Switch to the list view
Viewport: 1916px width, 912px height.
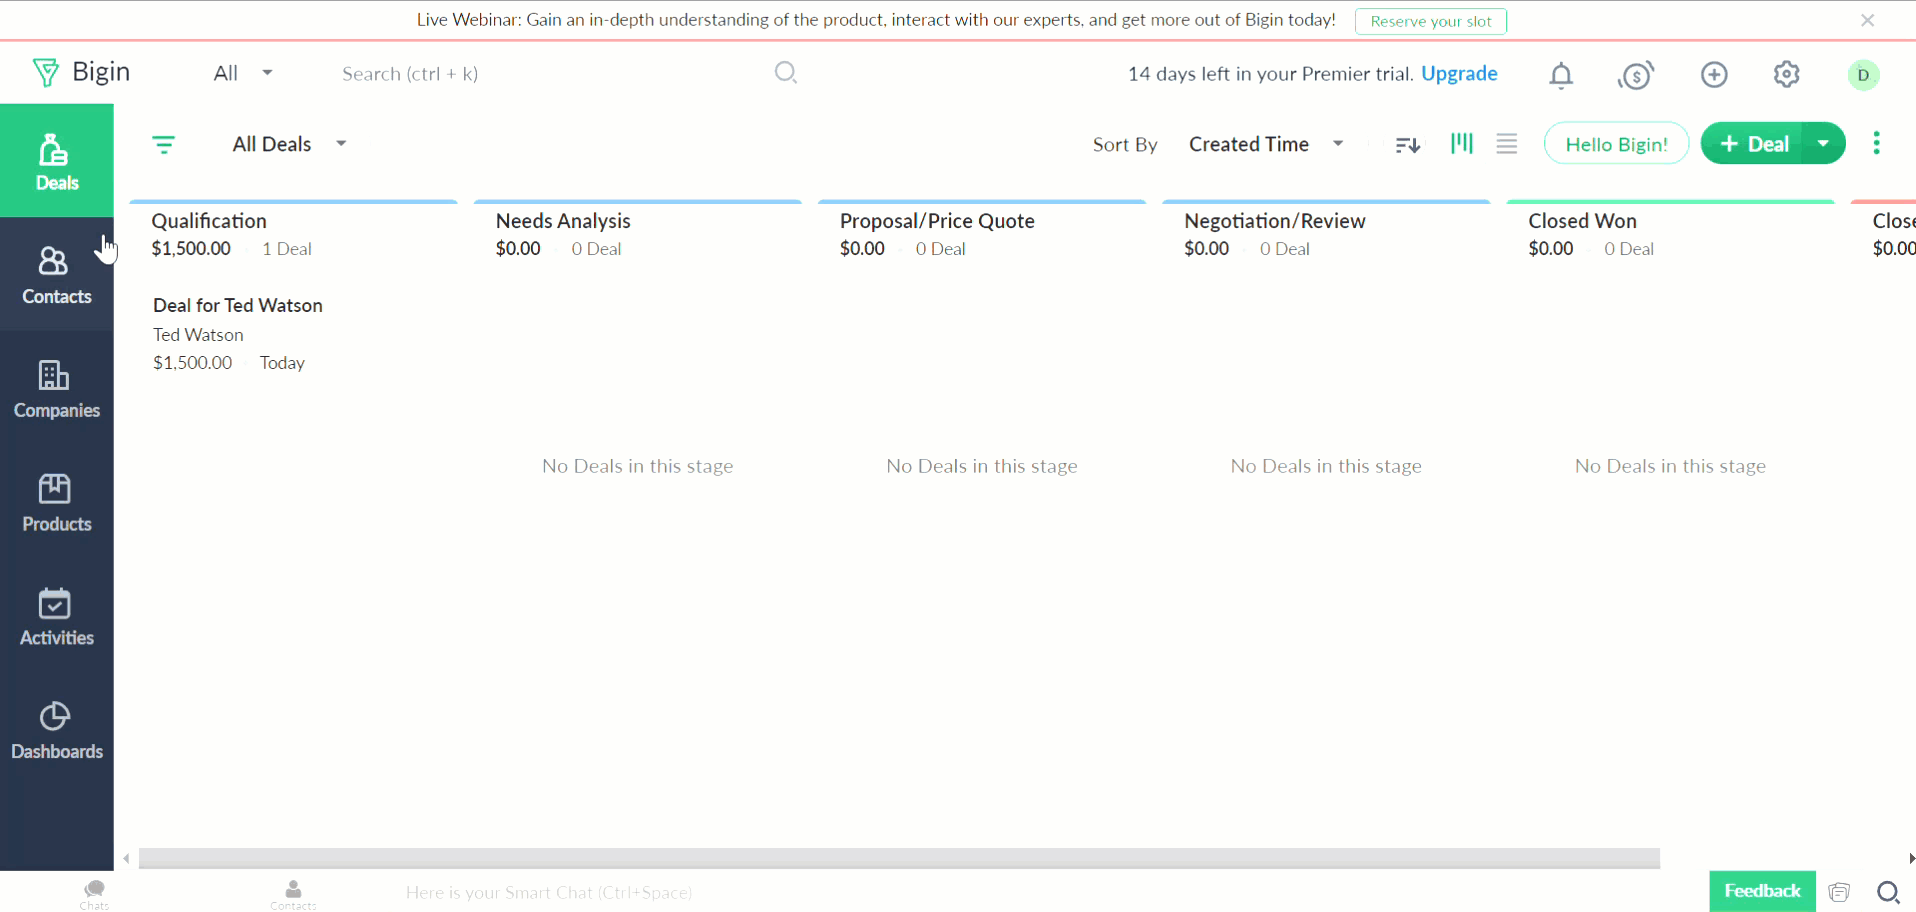point(1507,144)
